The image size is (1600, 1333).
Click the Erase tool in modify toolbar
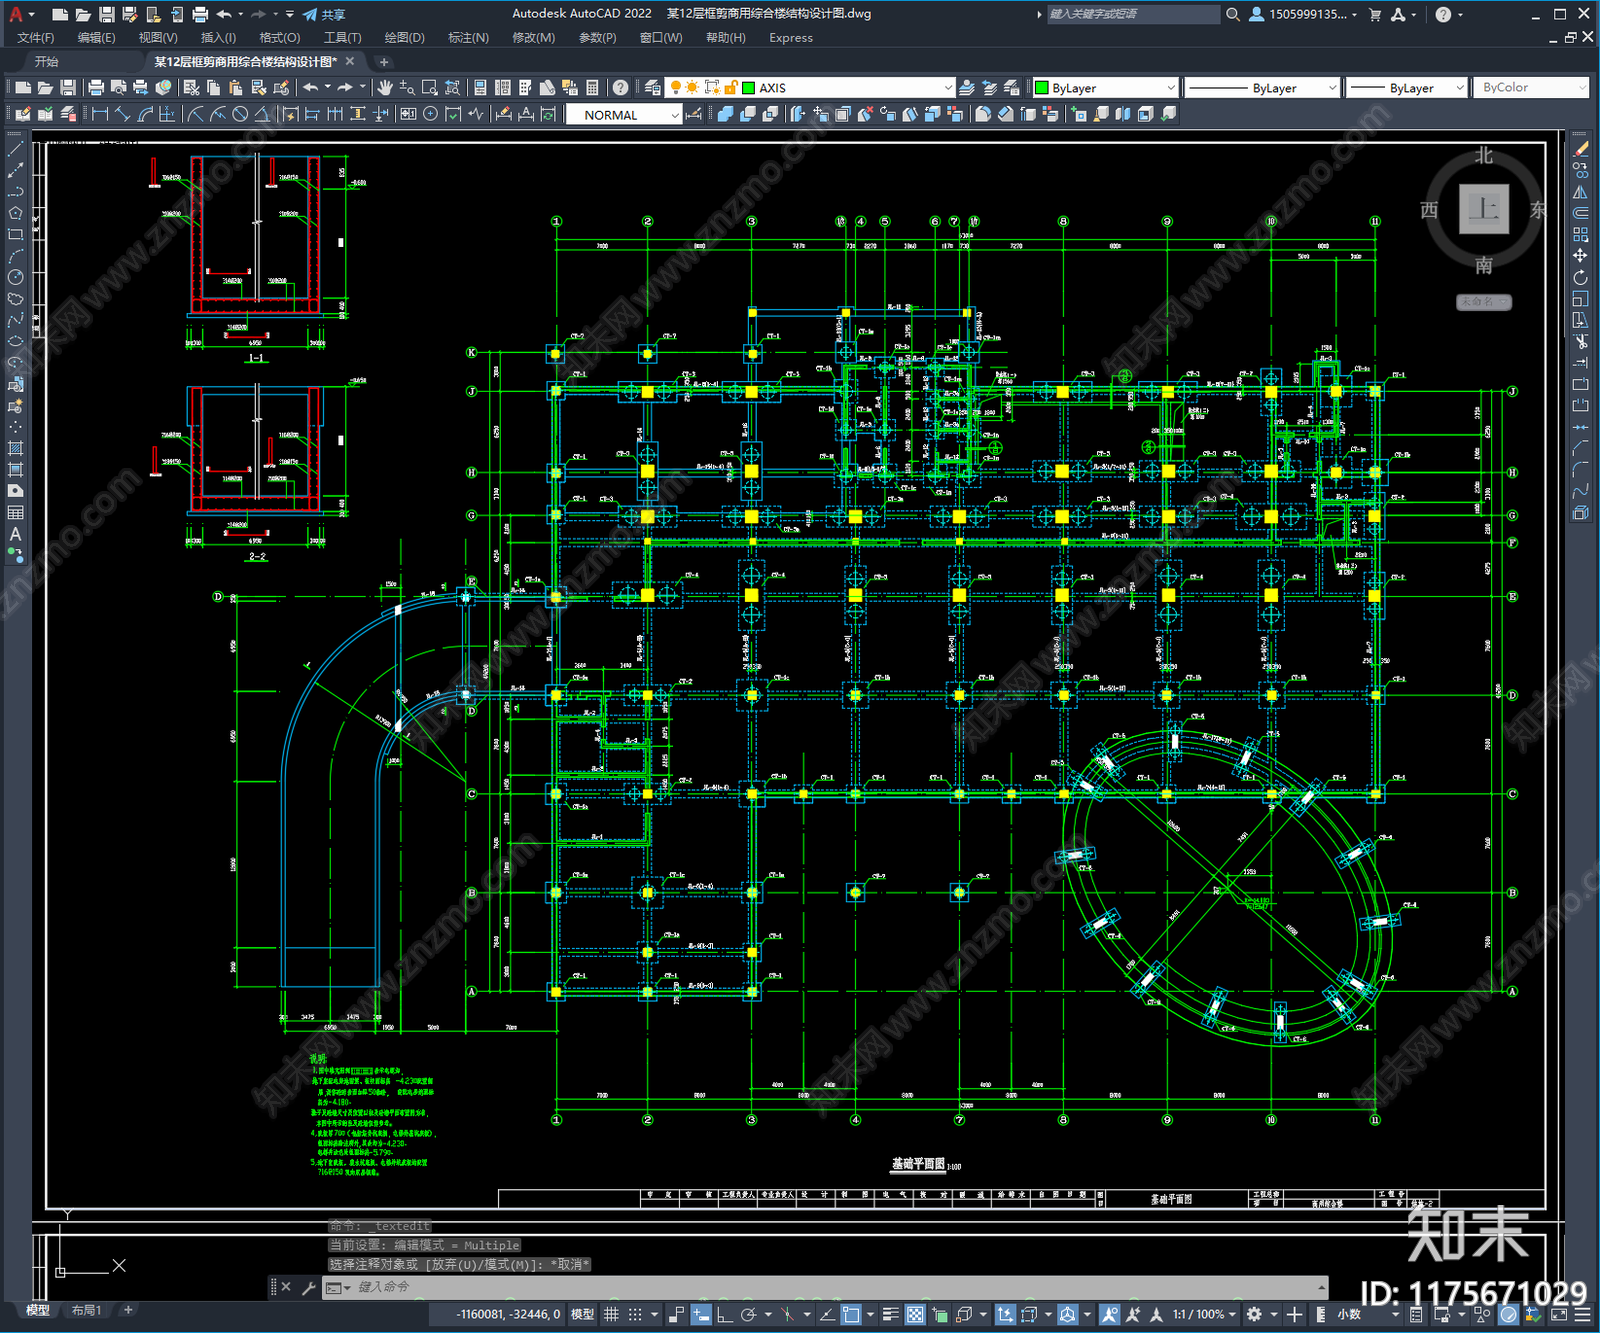pos(1580,148)
